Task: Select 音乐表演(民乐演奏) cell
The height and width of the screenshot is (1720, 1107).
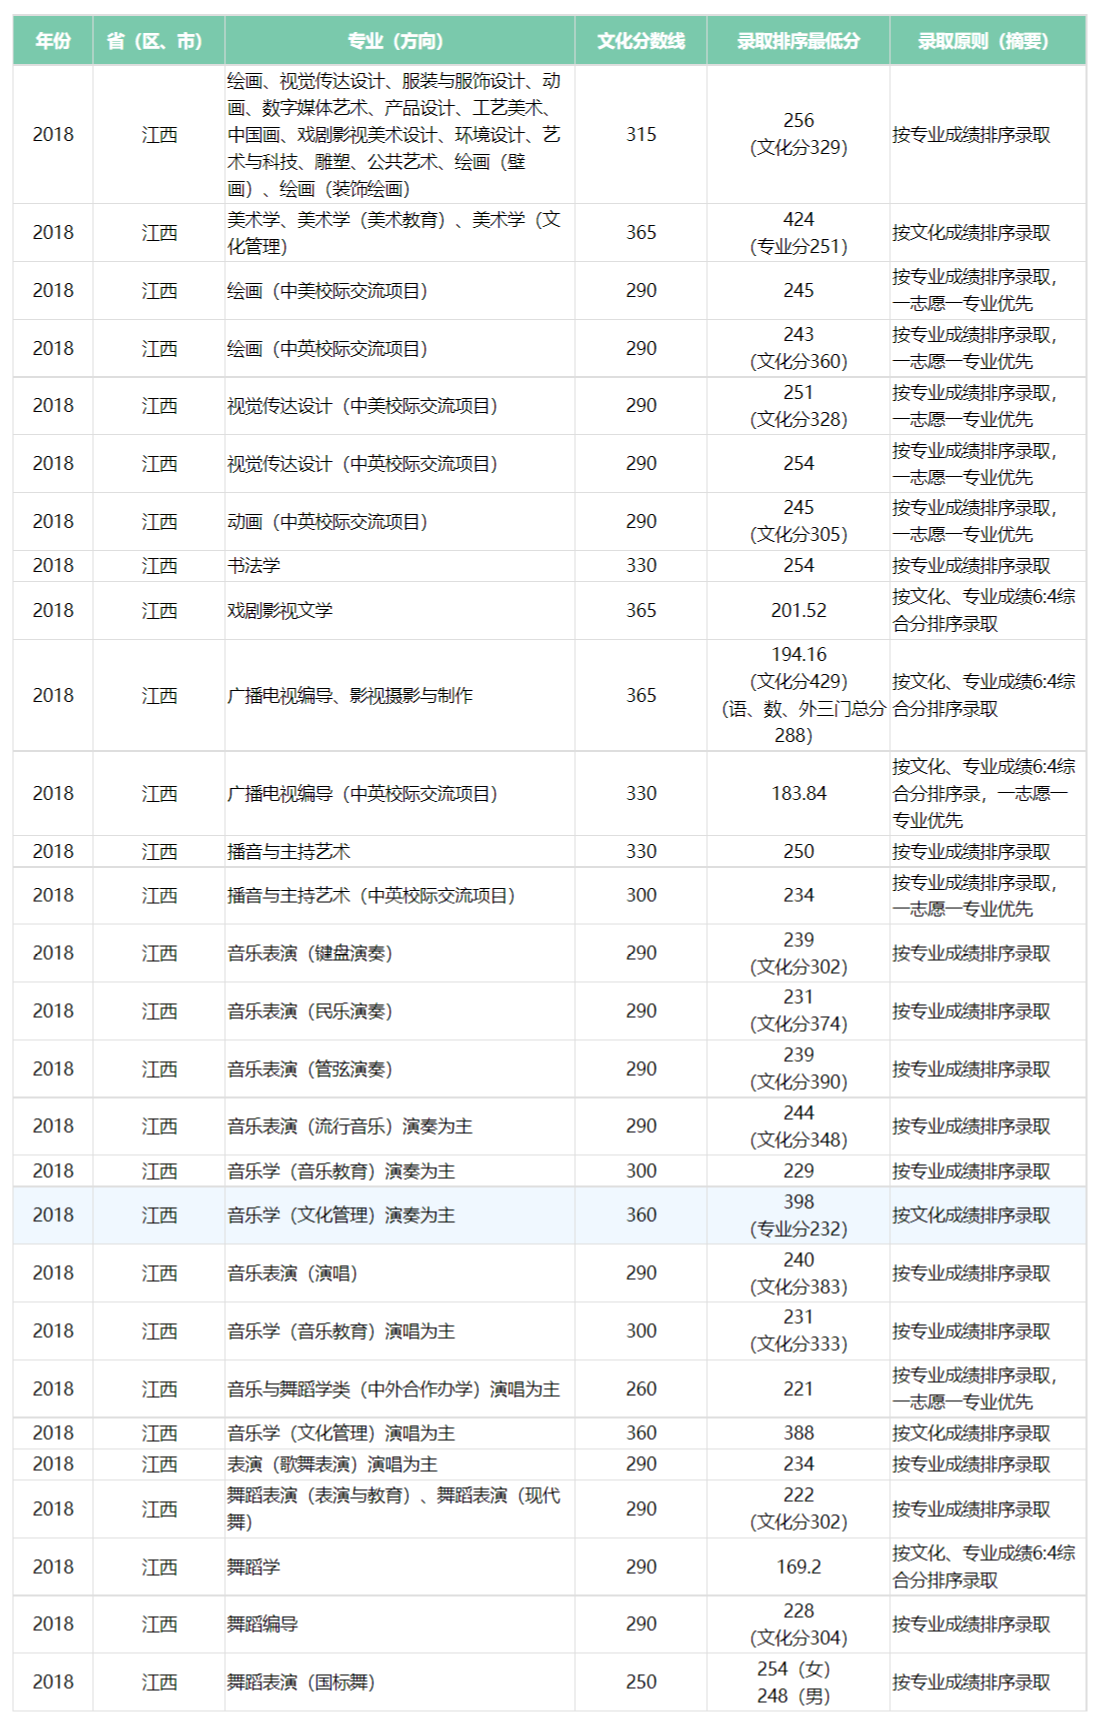Action: [x=400, y=1011]
